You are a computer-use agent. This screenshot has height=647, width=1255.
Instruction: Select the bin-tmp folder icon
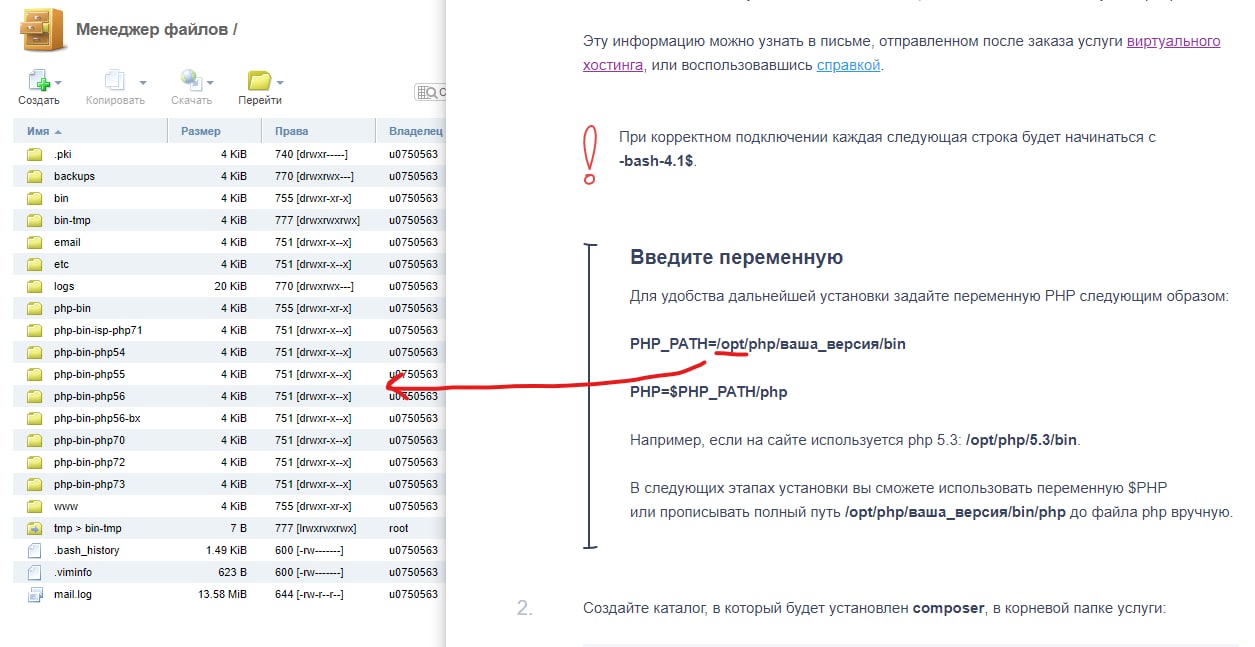tap(35, 220)
